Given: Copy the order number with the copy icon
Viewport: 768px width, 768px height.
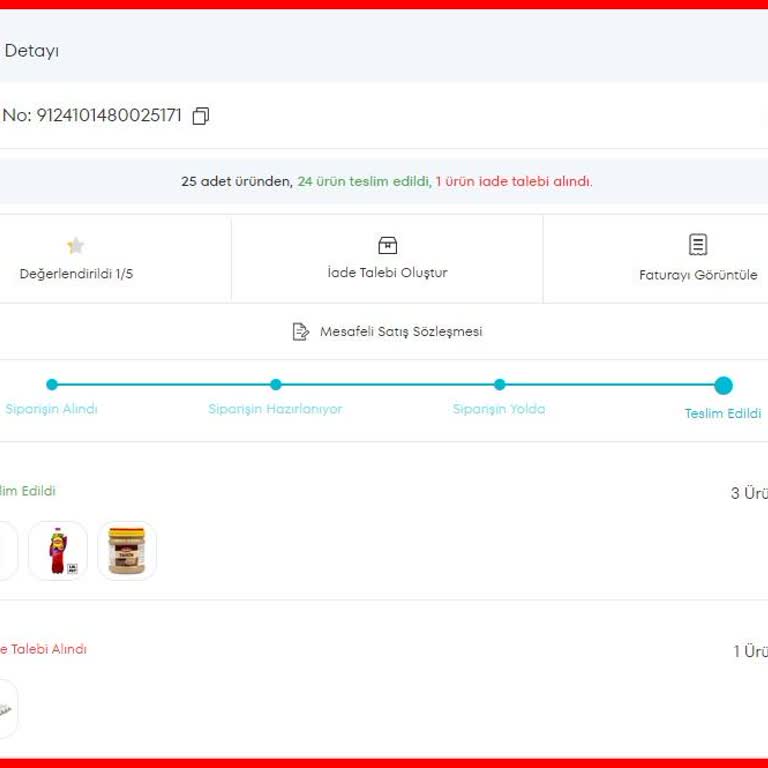Looking at the screenshot, I should (x=200, y=116).
